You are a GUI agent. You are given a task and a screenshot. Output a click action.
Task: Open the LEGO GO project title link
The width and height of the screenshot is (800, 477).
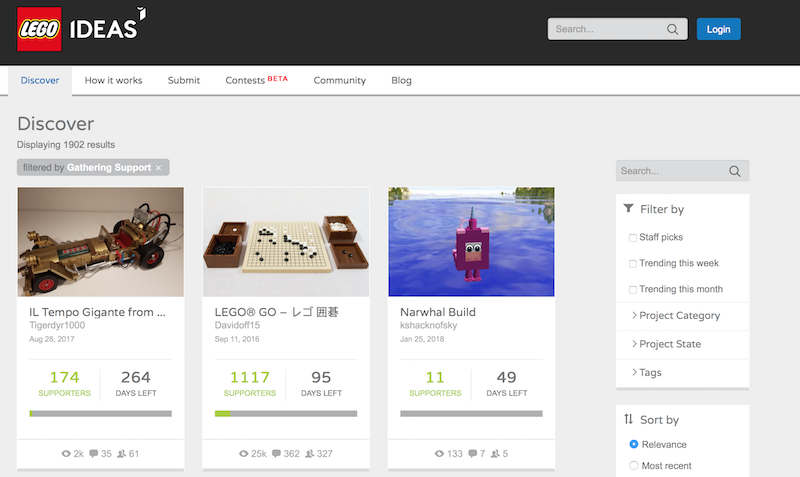[x=277, y=312]
